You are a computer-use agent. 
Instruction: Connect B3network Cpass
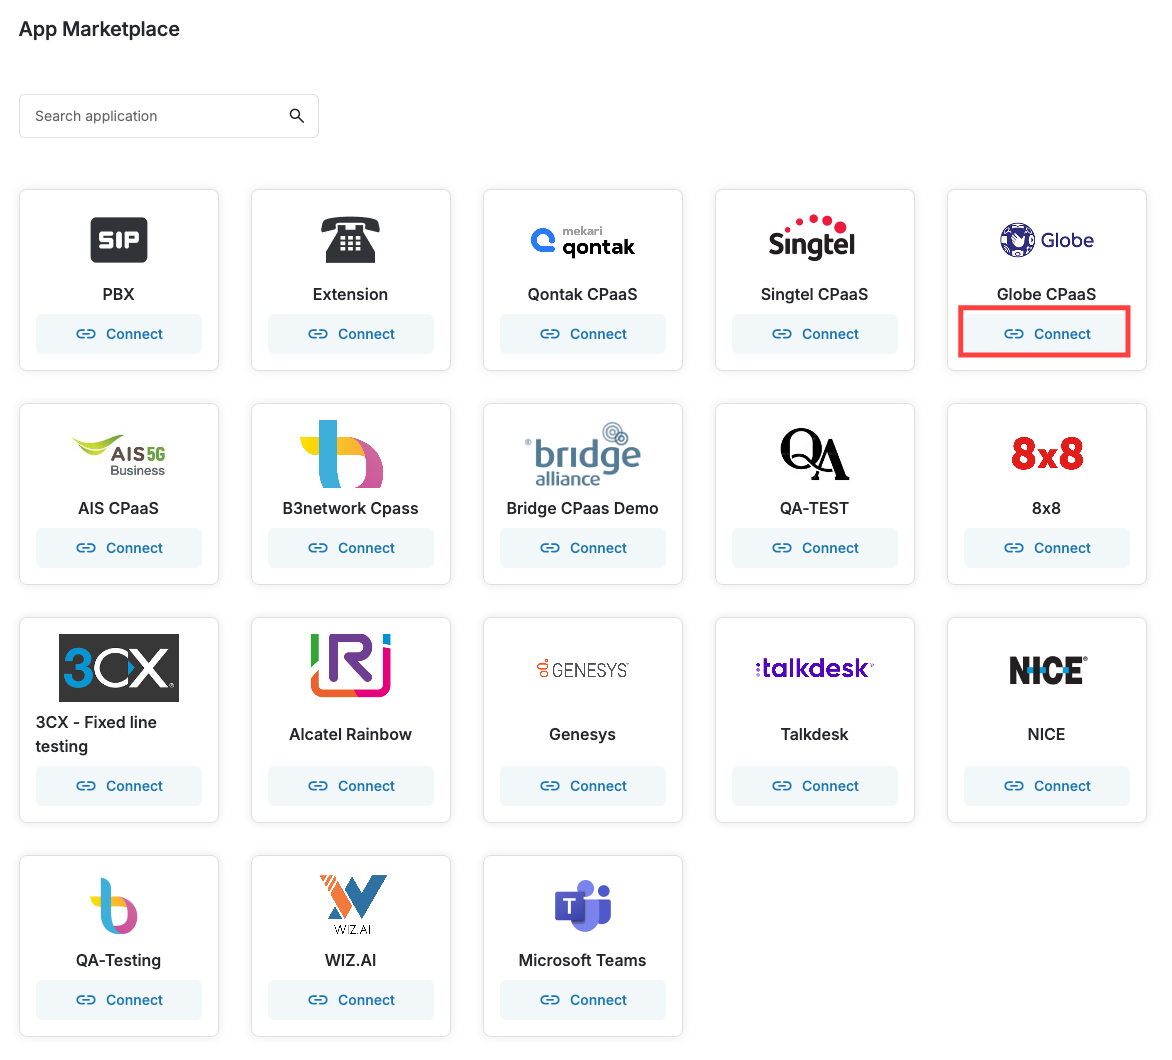point(351,548)
